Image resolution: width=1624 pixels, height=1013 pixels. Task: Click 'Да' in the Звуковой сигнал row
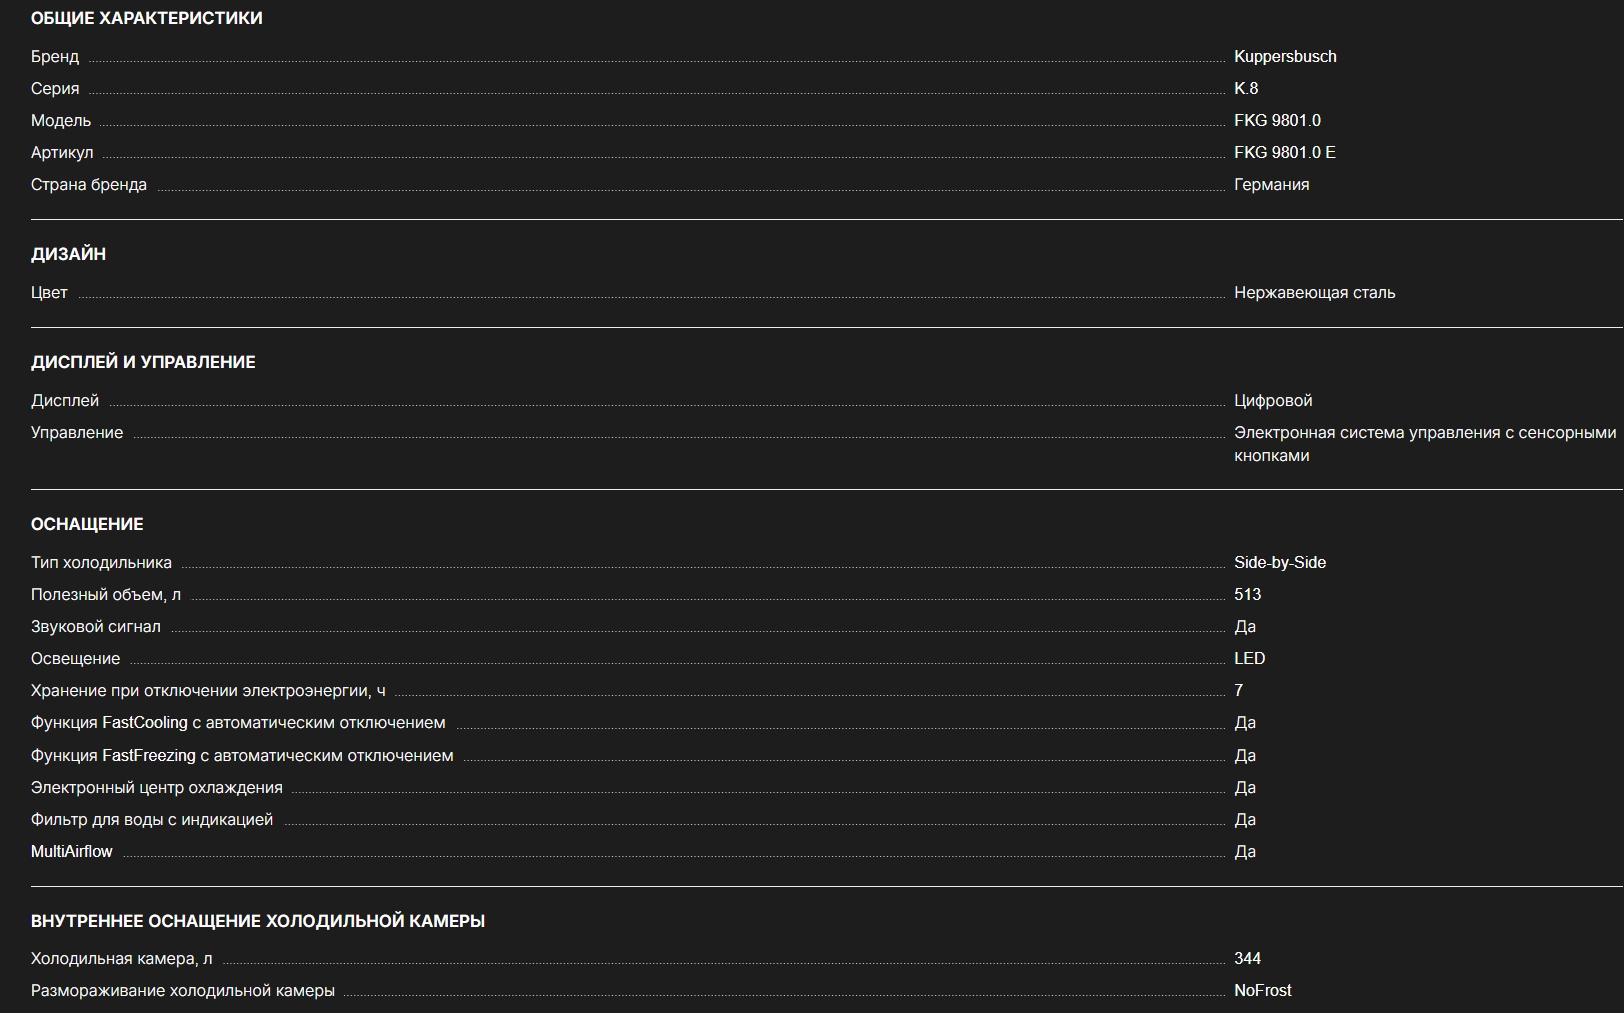click(x=1245, y=627)
